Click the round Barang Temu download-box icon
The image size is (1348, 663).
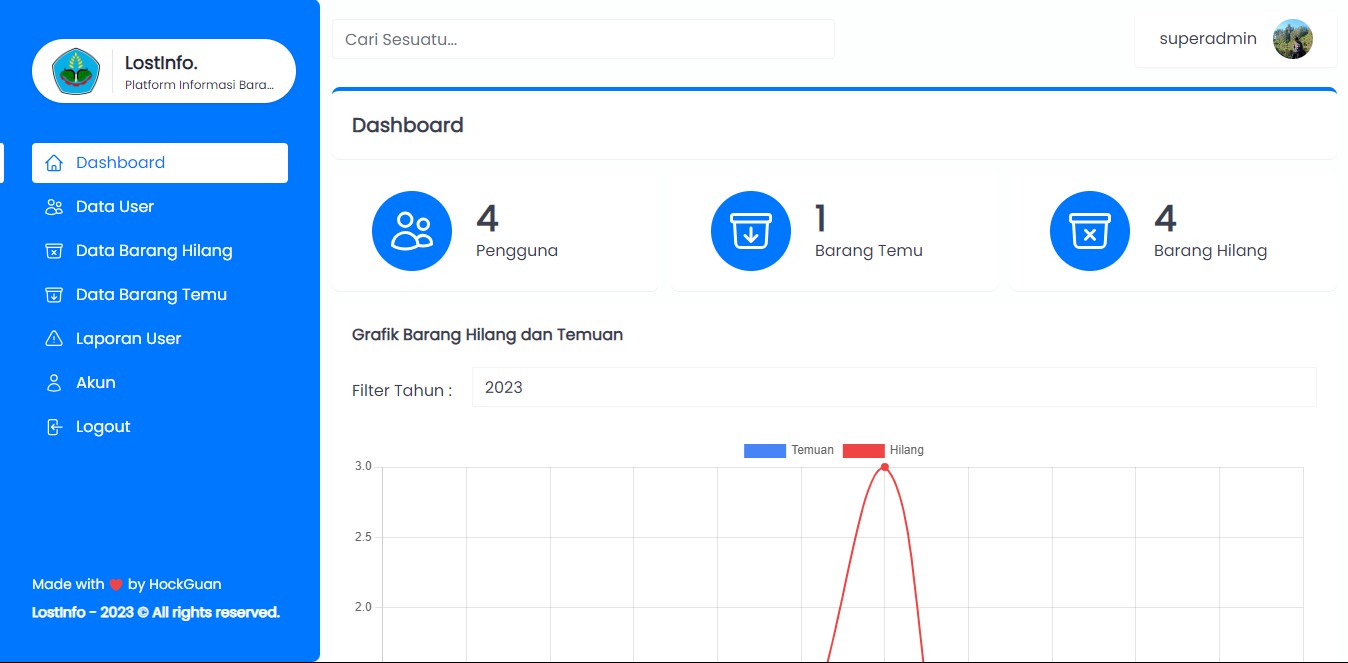(751, 231)
